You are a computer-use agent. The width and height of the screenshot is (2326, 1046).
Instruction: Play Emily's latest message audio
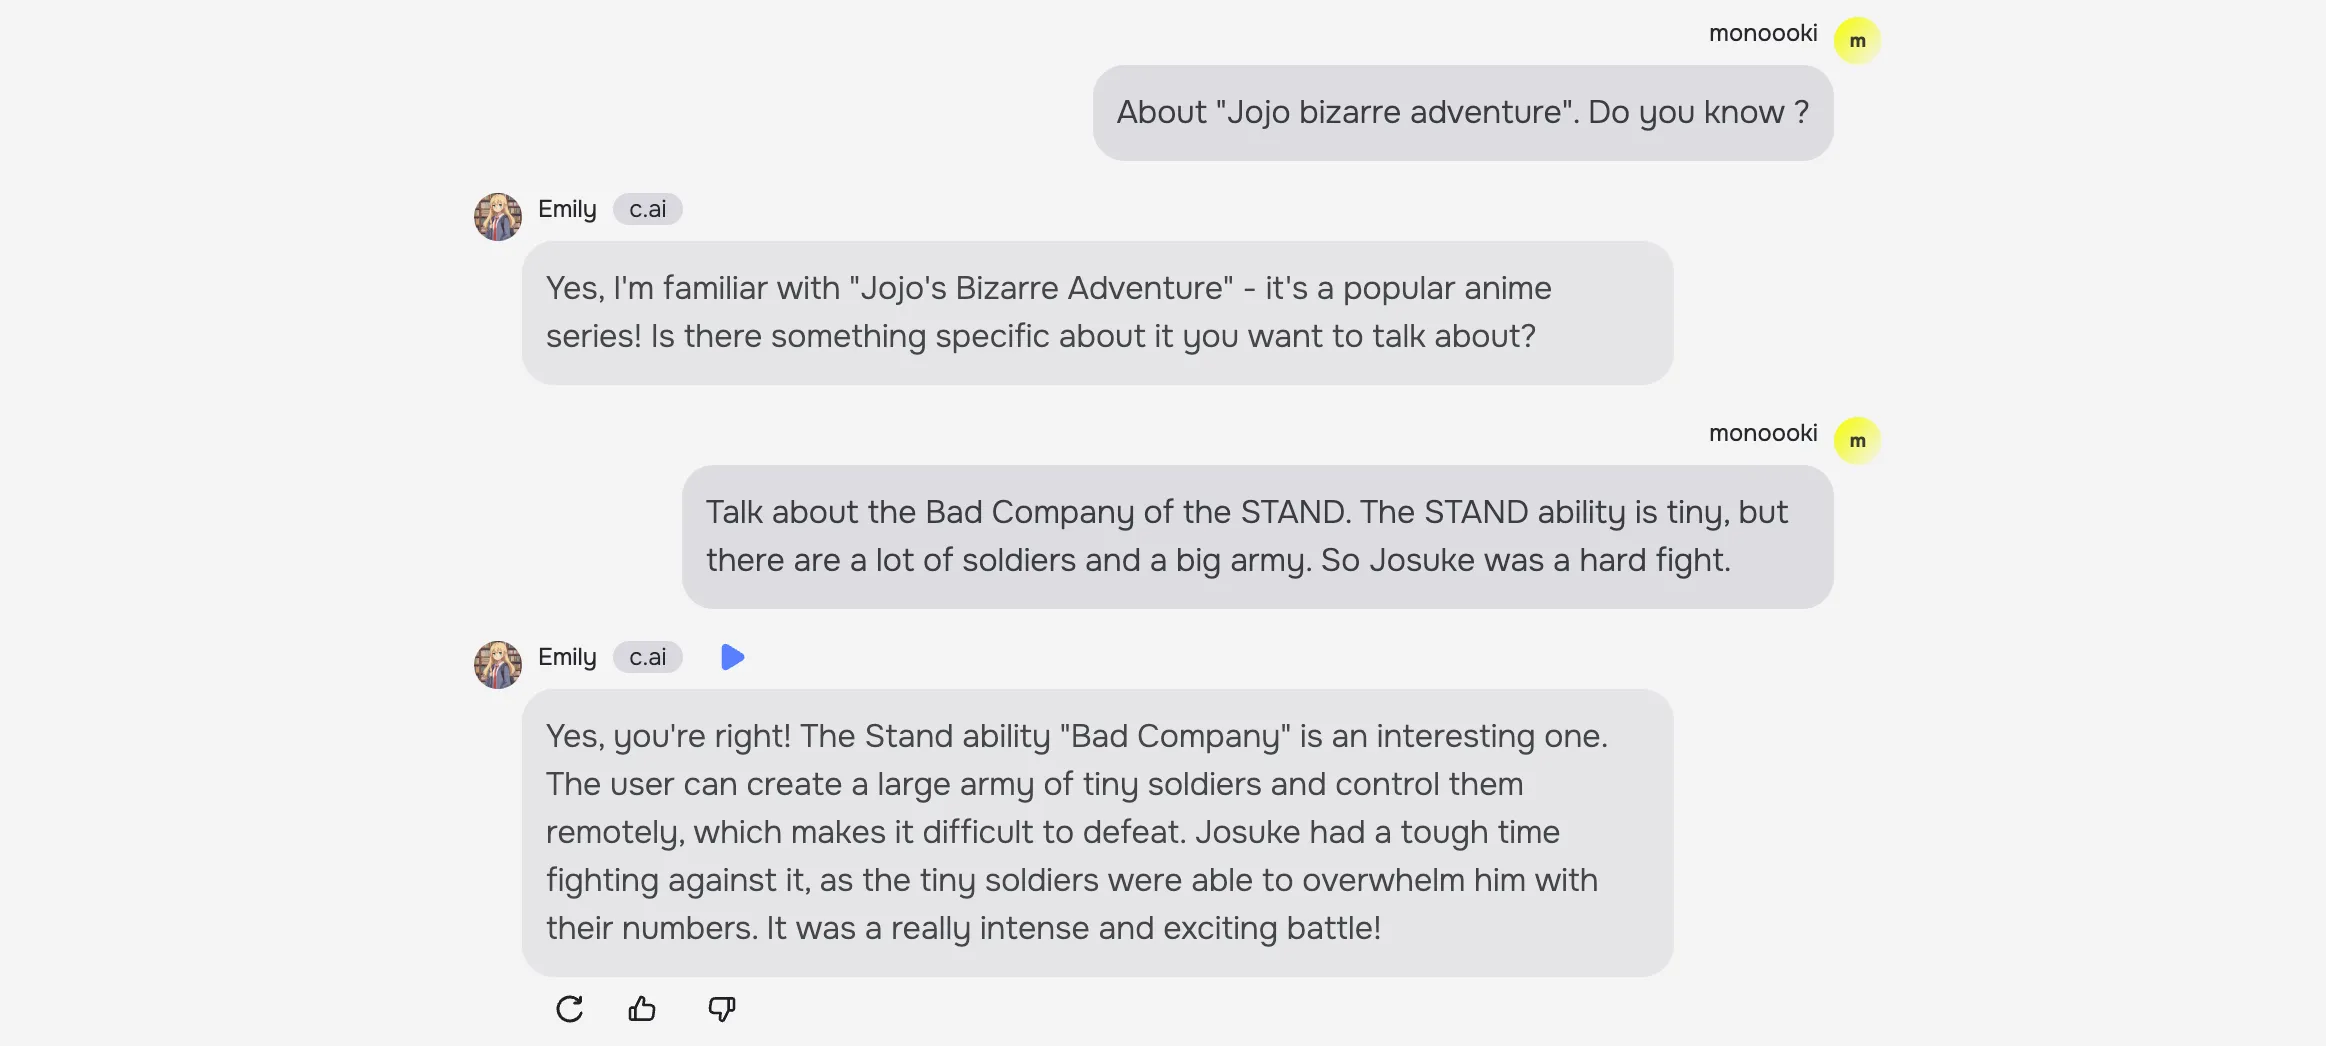click(x=732, y=657)
